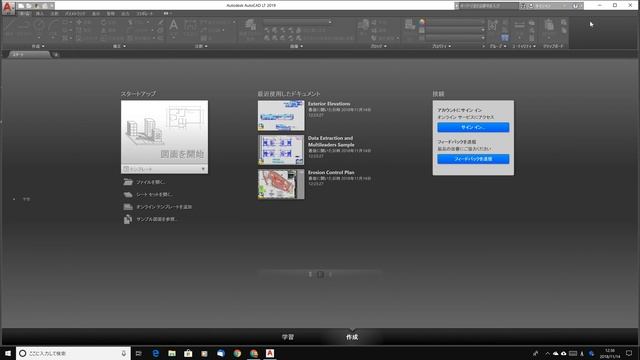Open the Exterior Elevations recent document thumbnail
Image resolution: width=640 pixels, height=360 pixels.
pyautogui.click(x=281, y=116)
